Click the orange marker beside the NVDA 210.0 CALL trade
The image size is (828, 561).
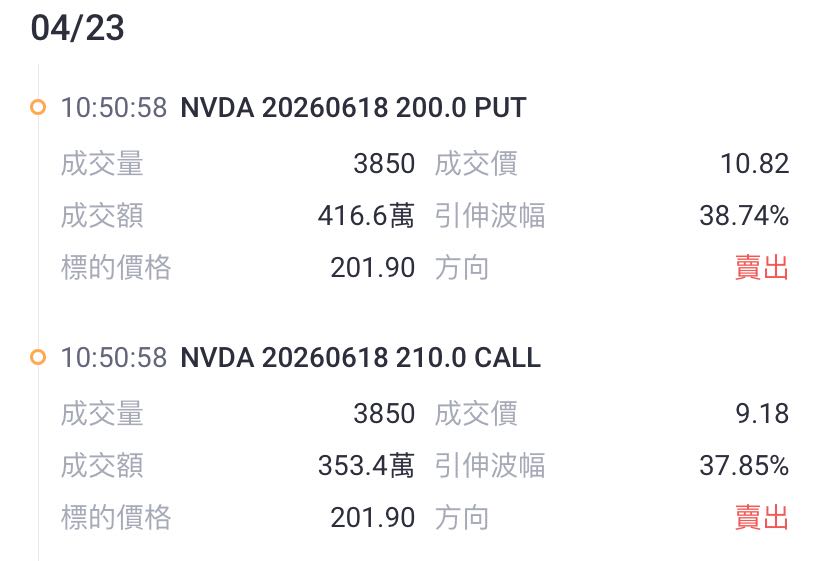[x=38, y=357]
